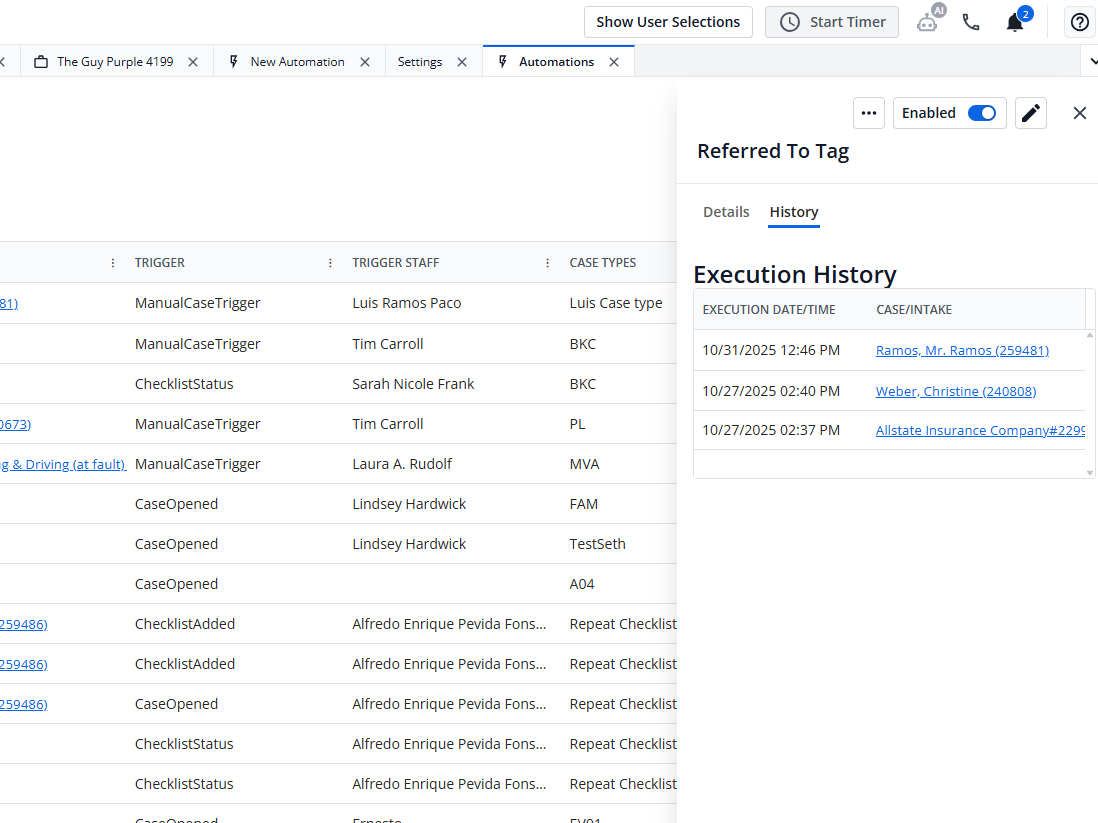Open the help question mark icon
Image resolution: width=1098 pixels, height=823 pixels.
[x=1080, y=22]
